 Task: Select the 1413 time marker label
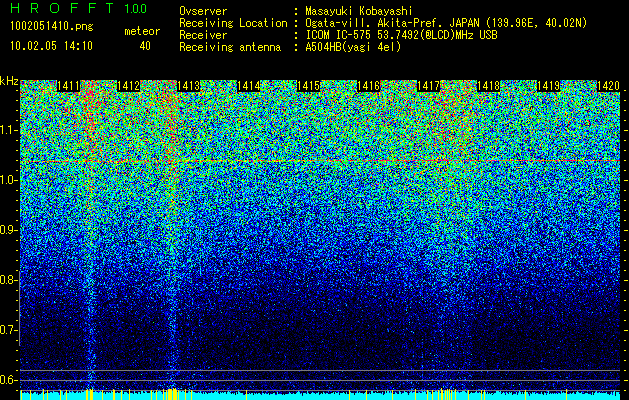(189, 86)
